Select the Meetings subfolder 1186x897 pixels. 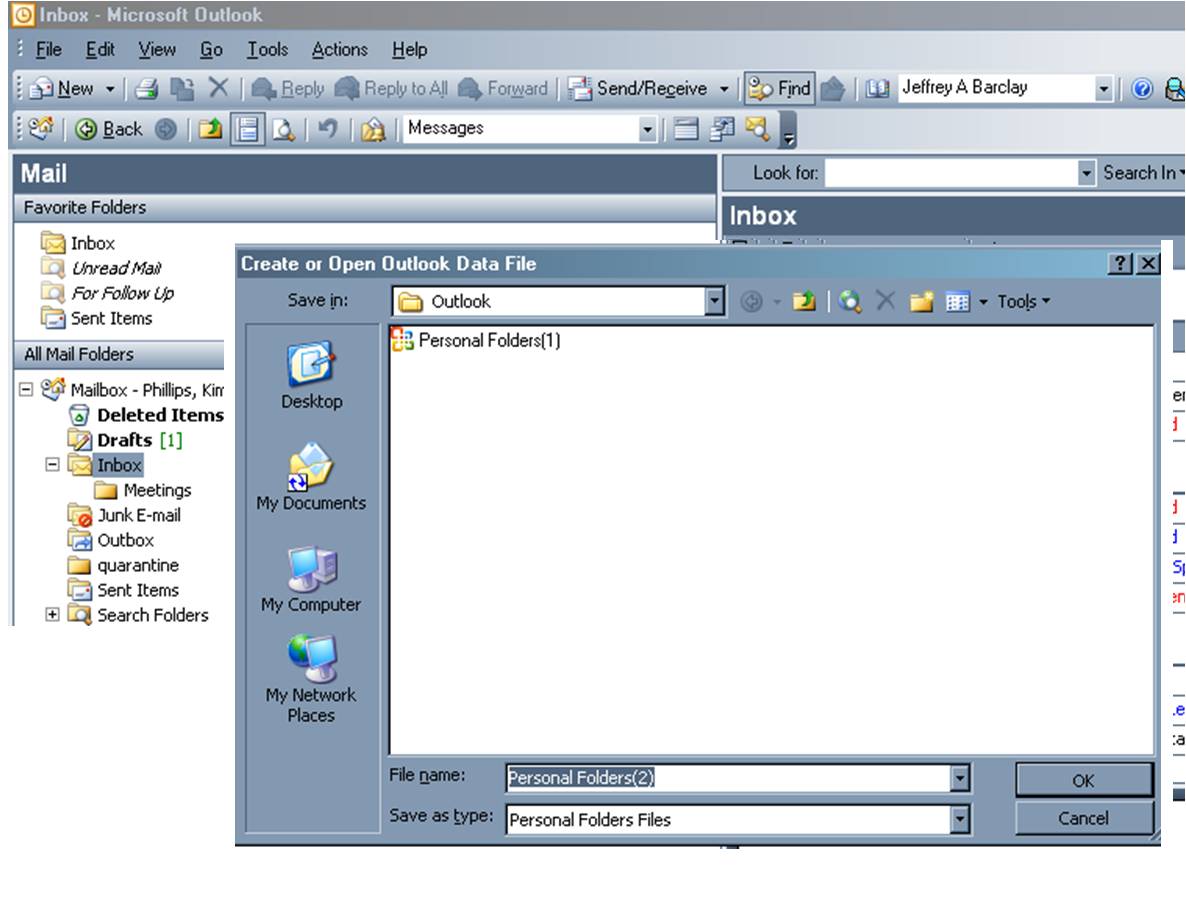[157, 490]
